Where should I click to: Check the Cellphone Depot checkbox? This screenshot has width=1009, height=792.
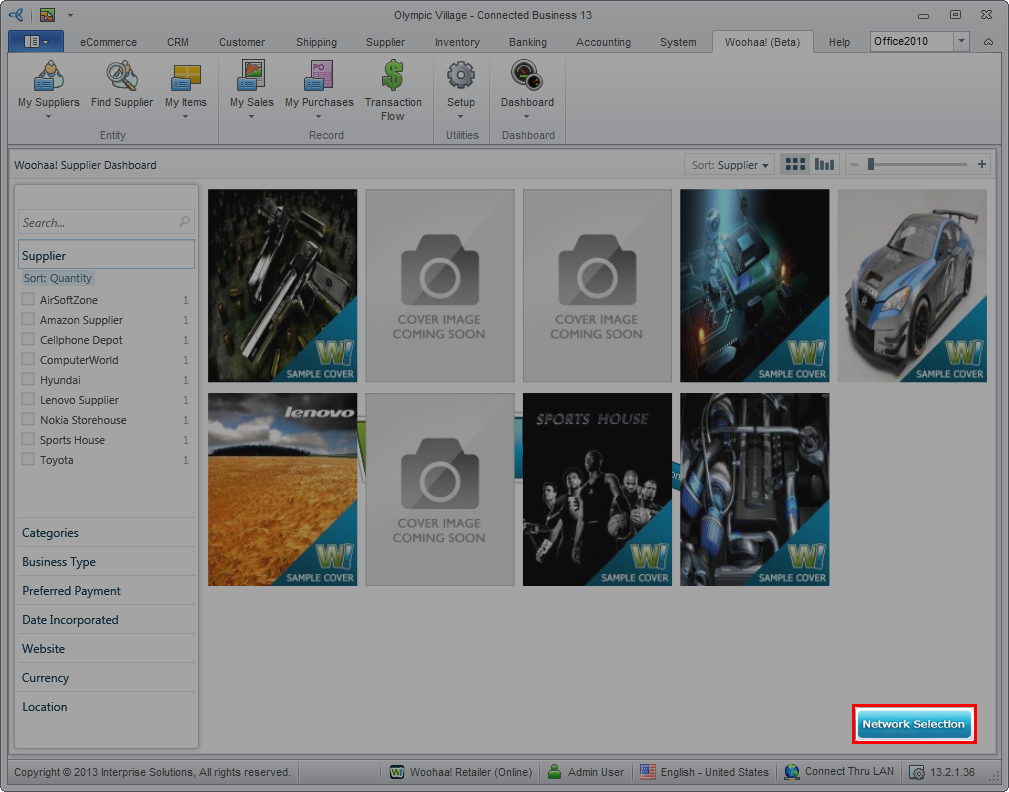click(28, 339)
